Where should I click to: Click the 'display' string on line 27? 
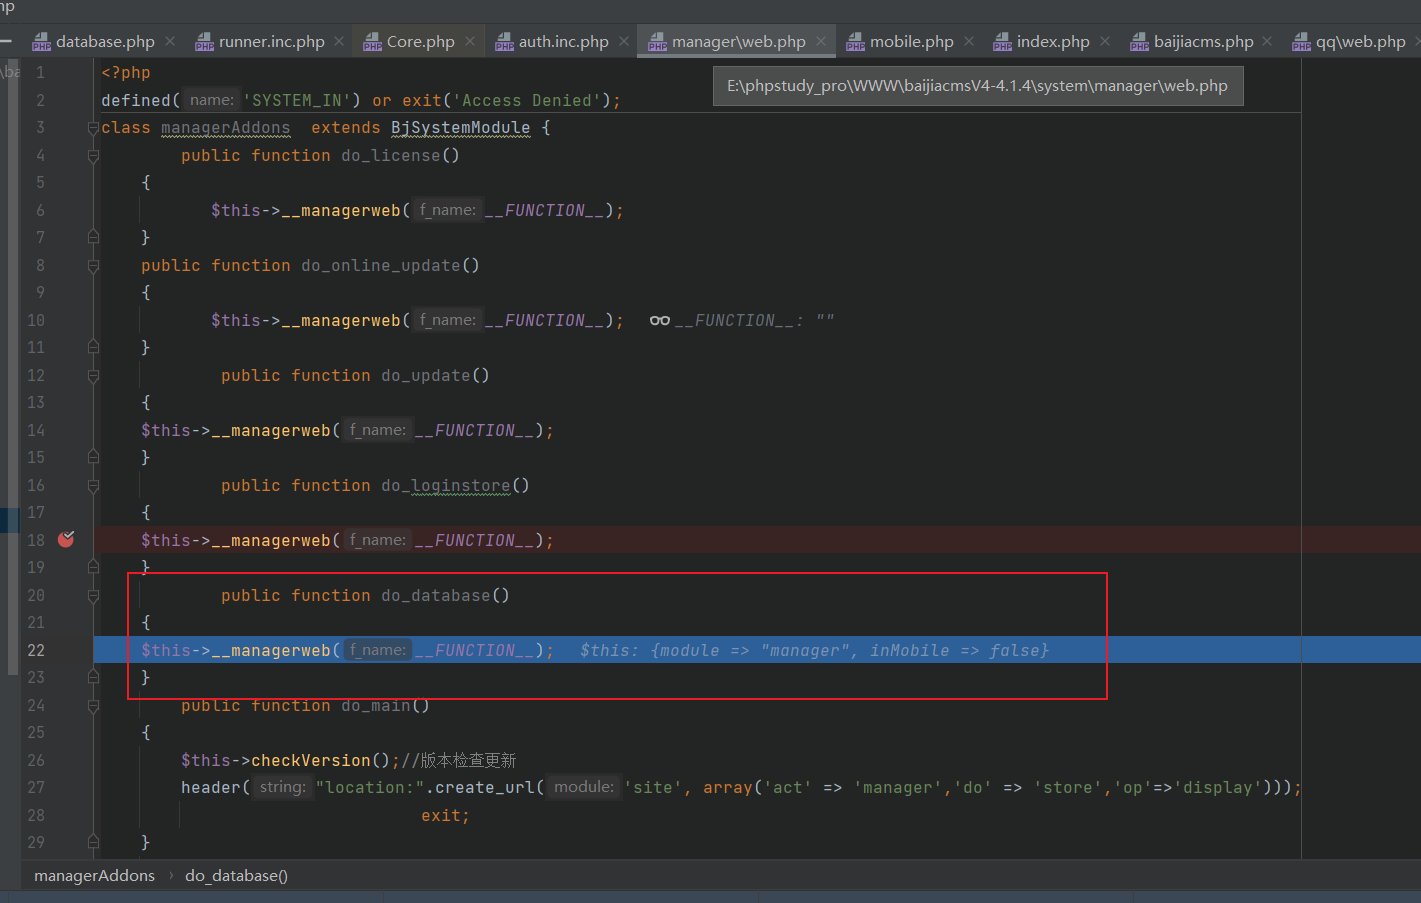click(1218, 787)
